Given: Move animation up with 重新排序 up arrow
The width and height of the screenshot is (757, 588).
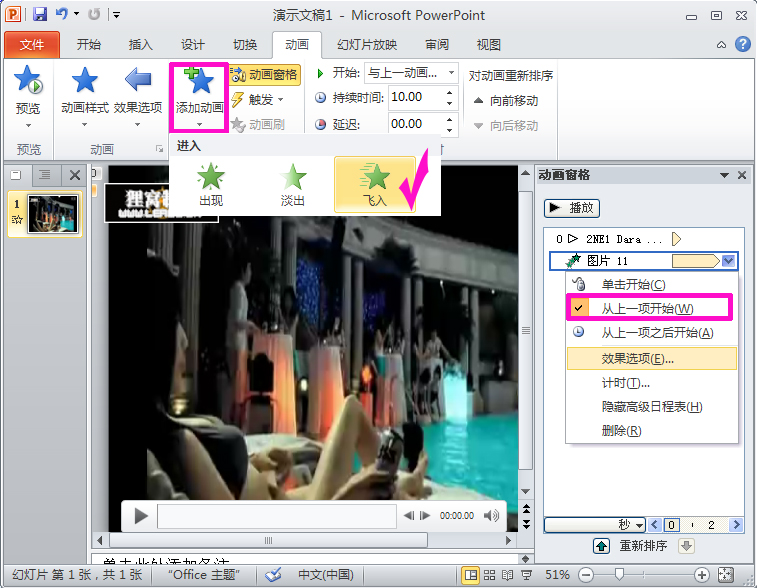Looking at the screenshot, I should tap(601, 546).
